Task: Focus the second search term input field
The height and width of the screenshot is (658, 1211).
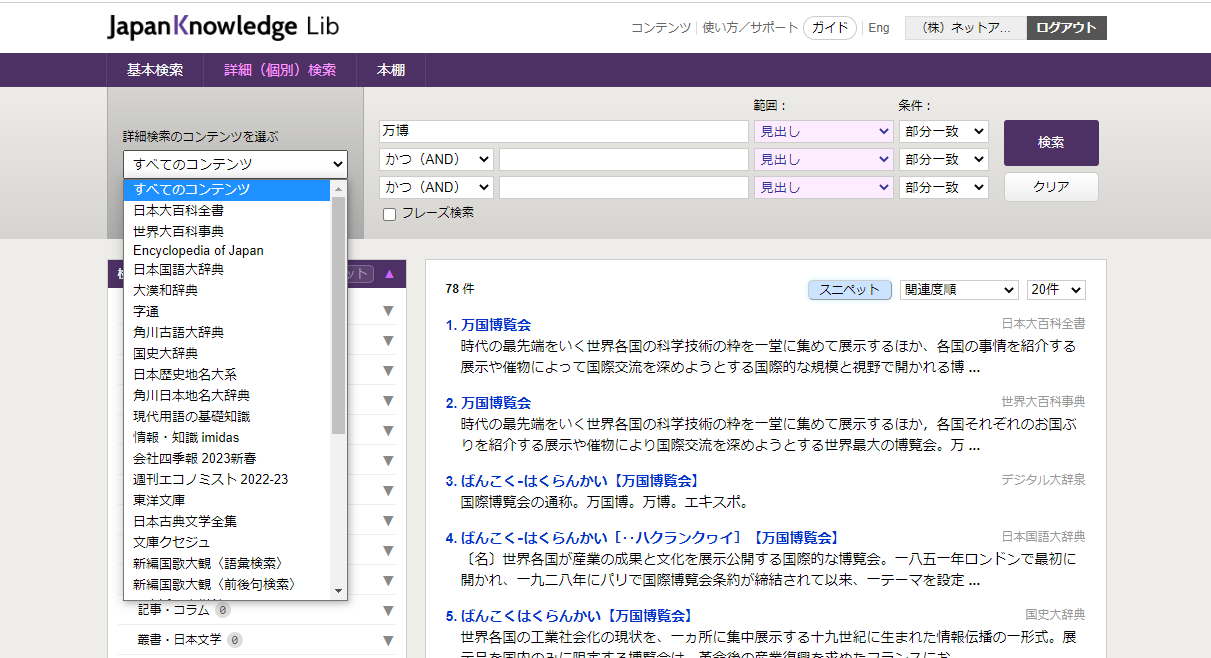Action: tap(624, 159)
